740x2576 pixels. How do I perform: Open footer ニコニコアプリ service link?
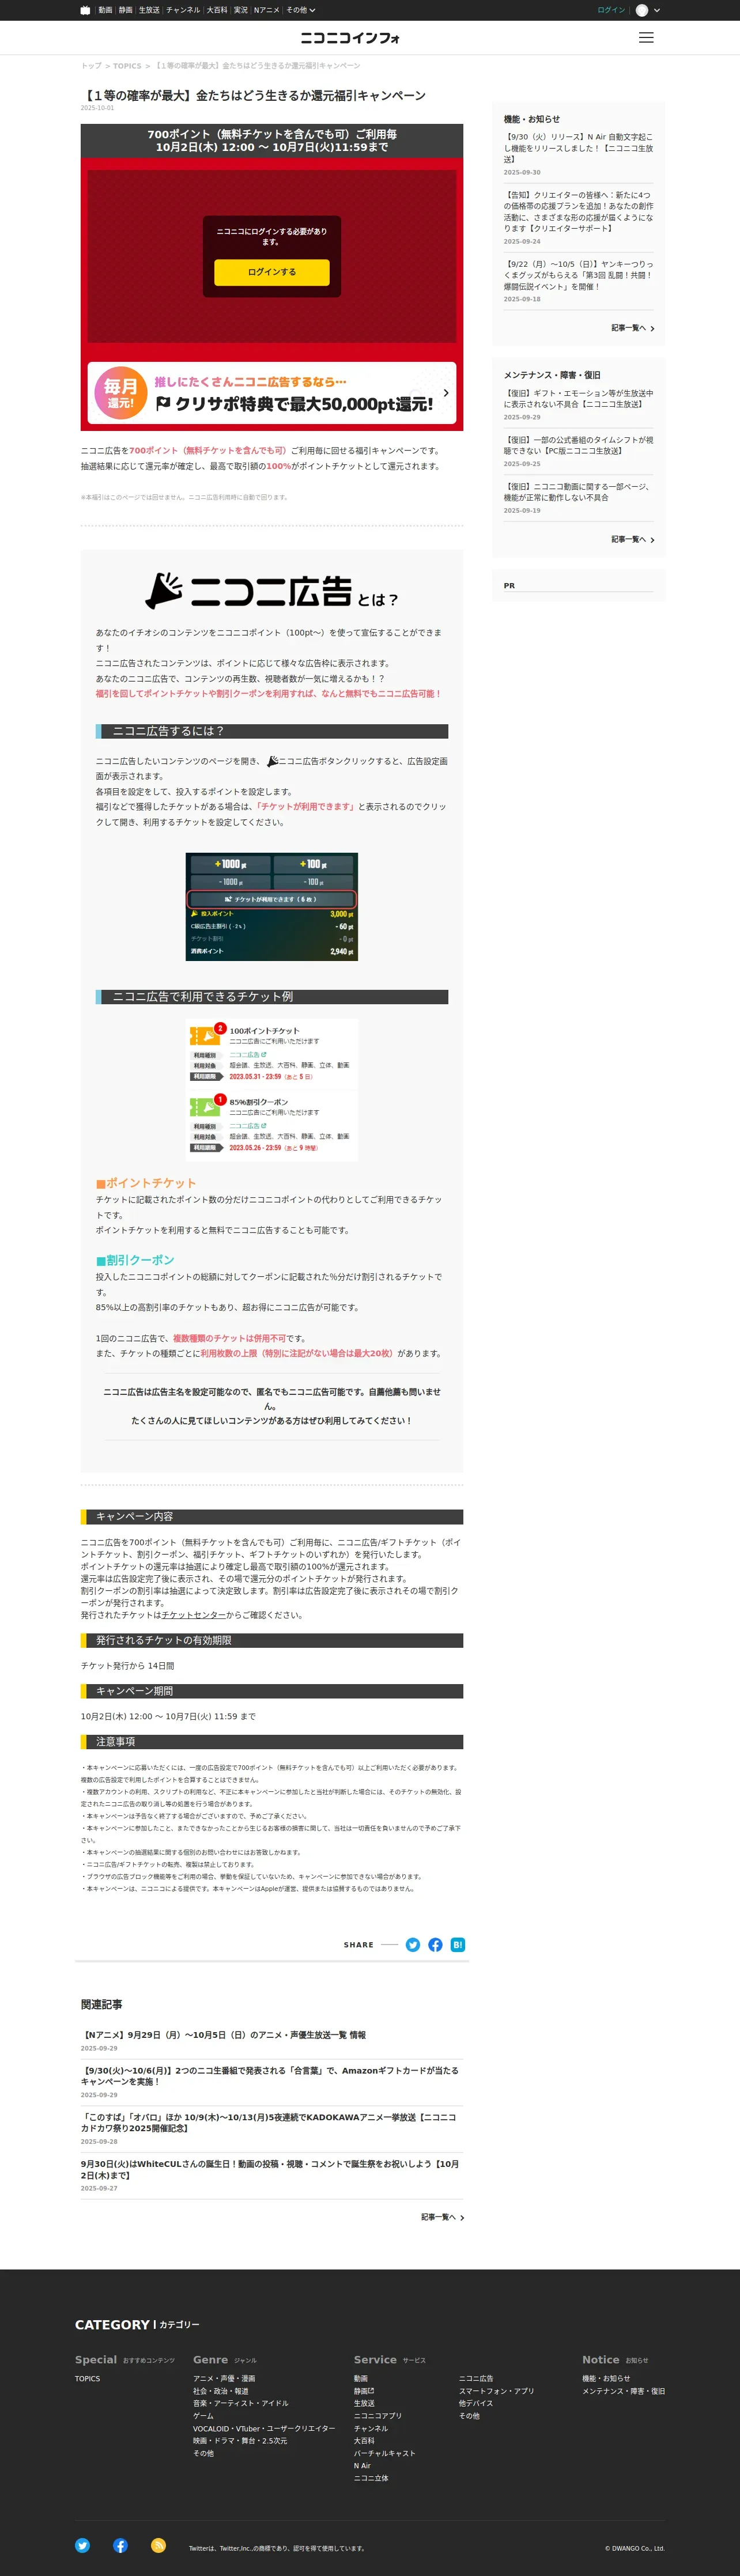[x=378, y=2416]
